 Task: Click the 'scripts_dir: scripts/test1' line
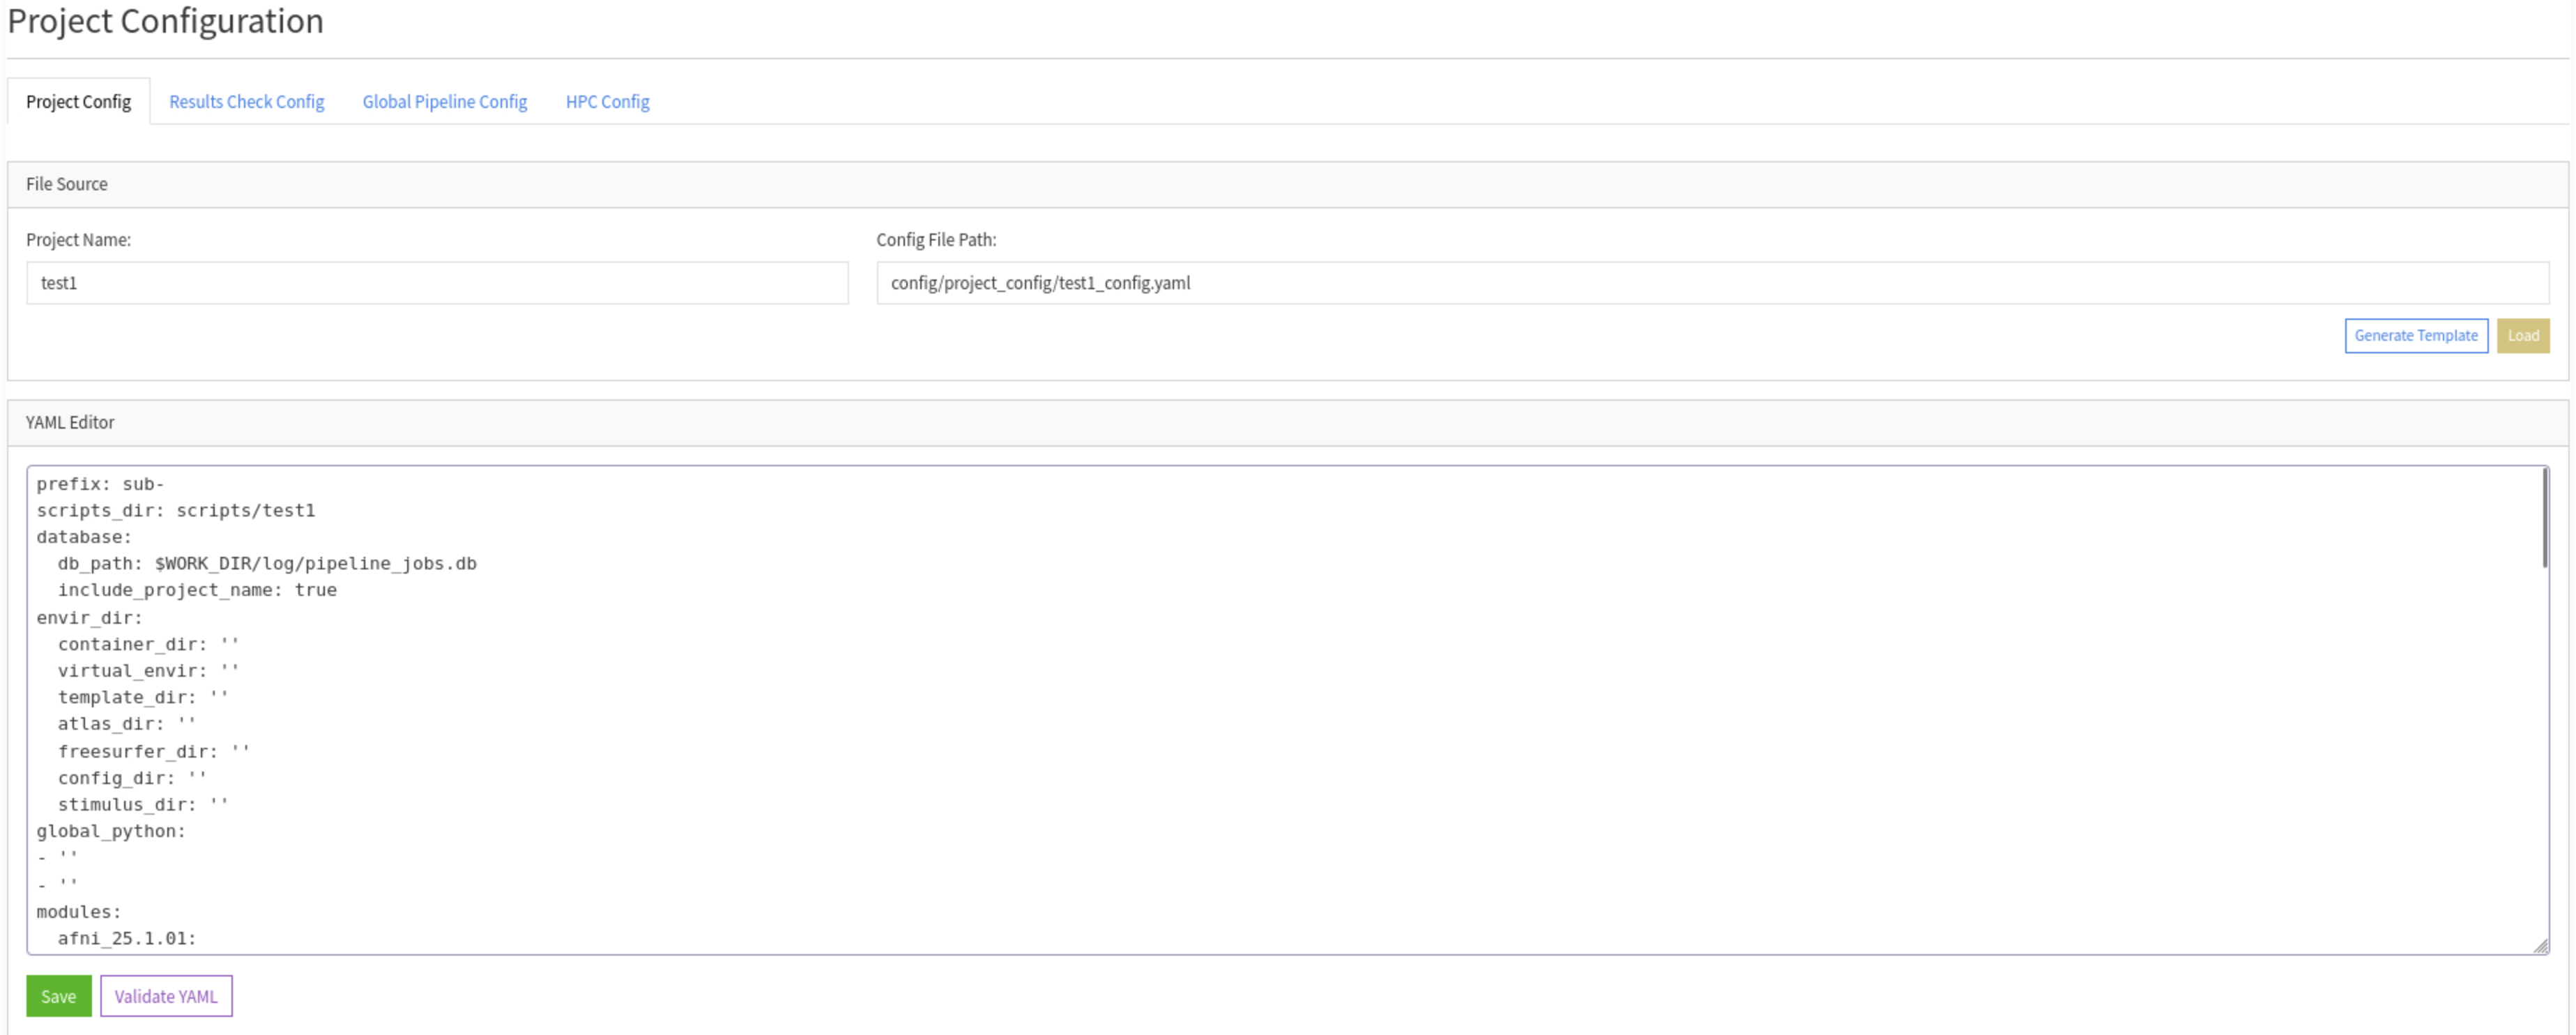176,511
